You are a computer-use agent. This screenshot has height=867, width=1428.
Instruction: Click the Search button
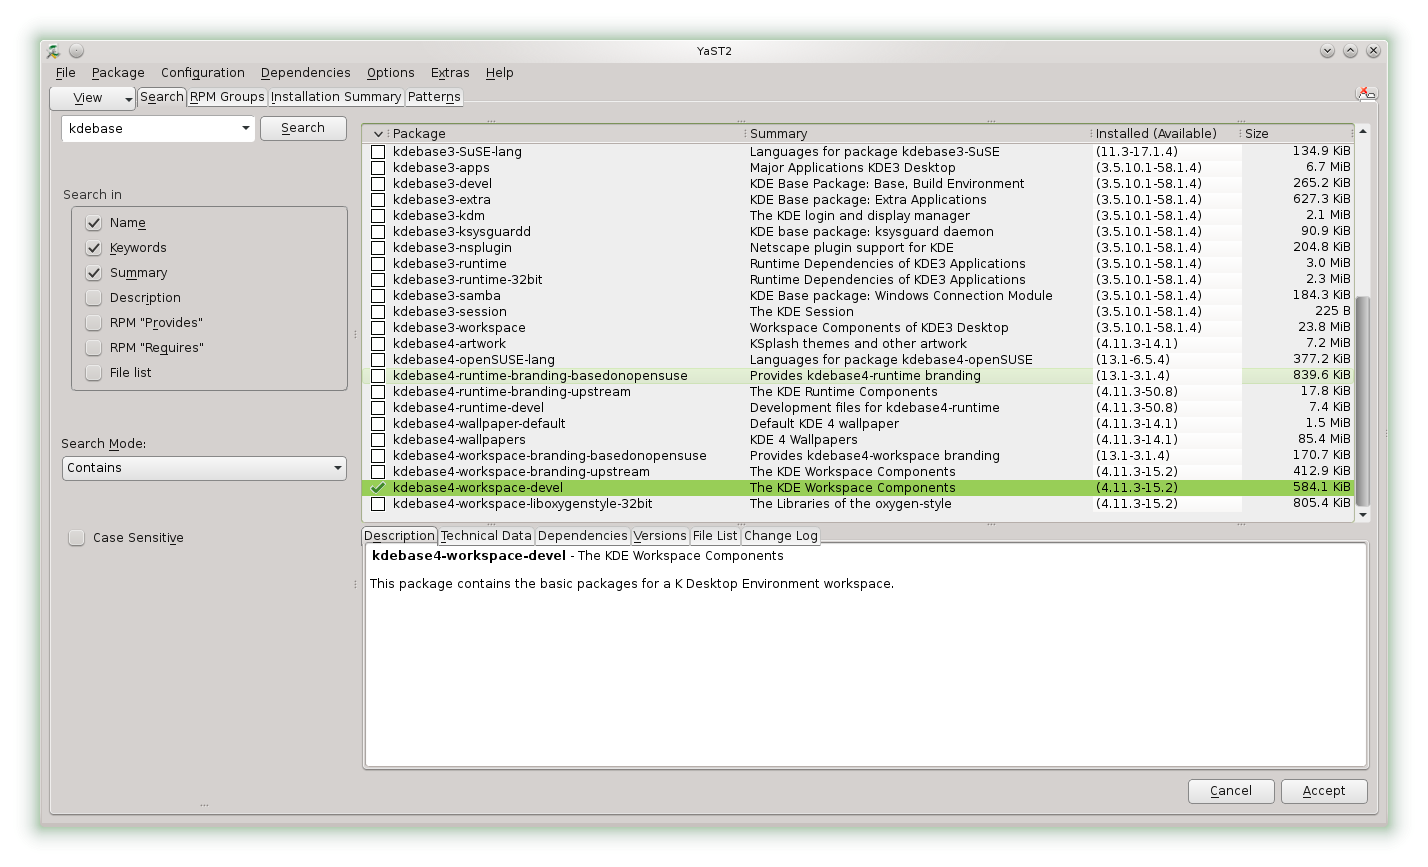coord(303,128)
